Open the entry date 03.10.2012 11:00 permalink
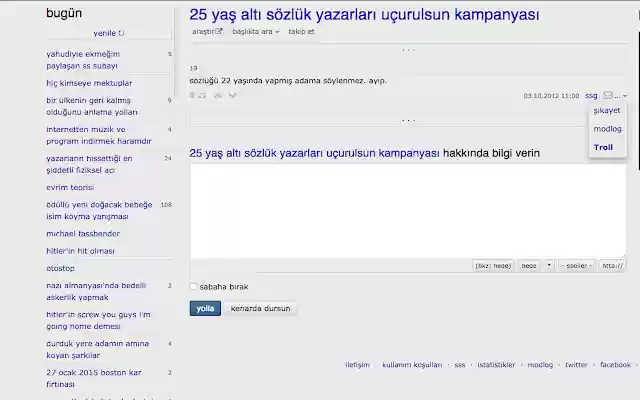The height and width of the screenshot is (400, 640). (551, 96)
